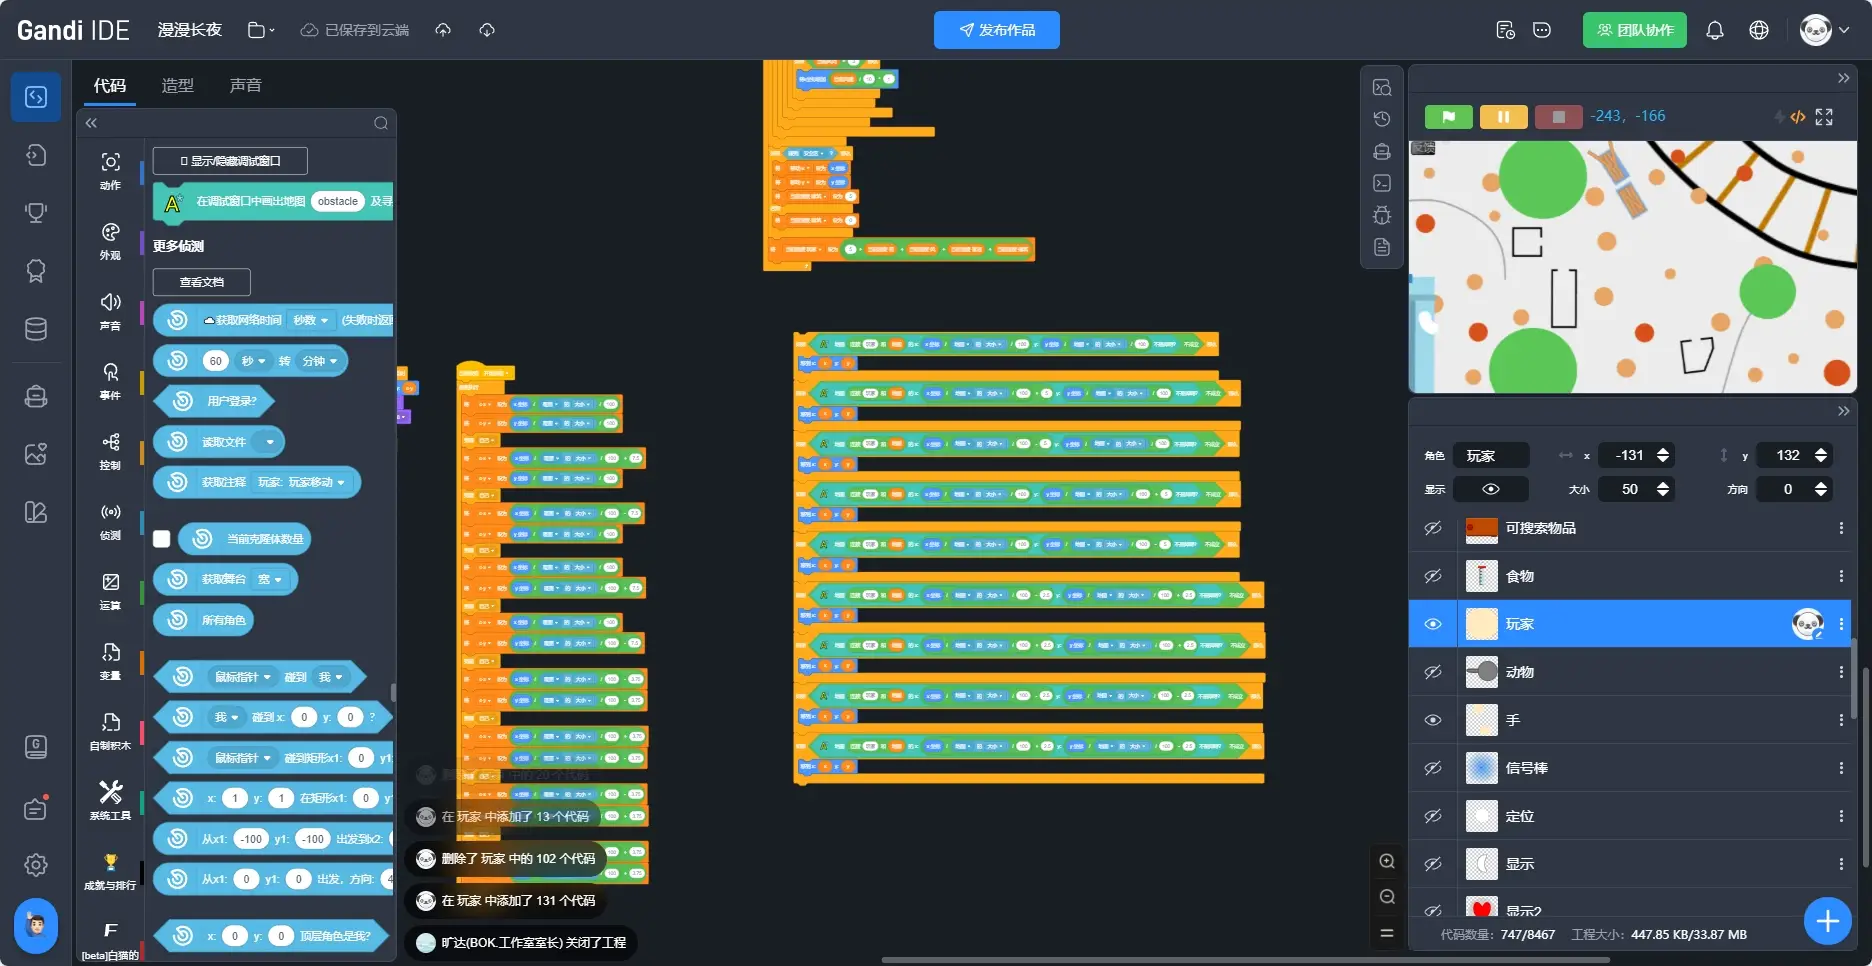Click the 发布作品 publish button
Viewport: 1872px width, 966px height.
coord(997,30)
